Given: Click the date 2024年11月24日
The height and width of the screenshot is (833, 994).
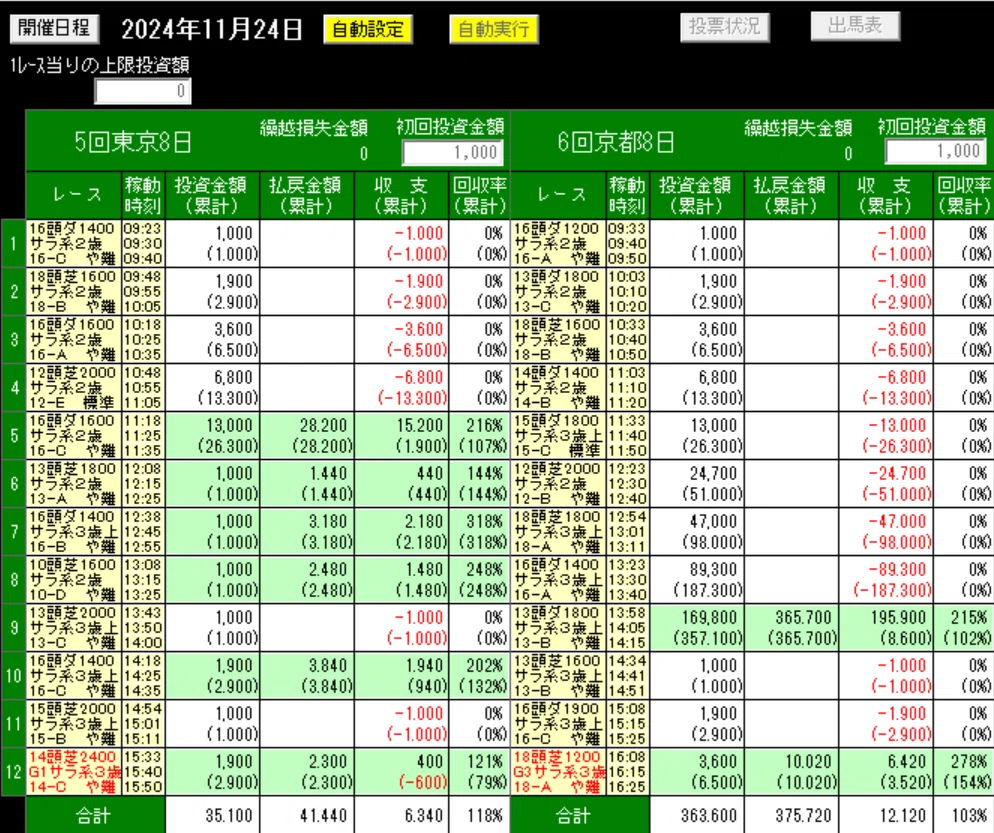Looking at the screenshot, I should pyautogui.click(x=211, y=29).
